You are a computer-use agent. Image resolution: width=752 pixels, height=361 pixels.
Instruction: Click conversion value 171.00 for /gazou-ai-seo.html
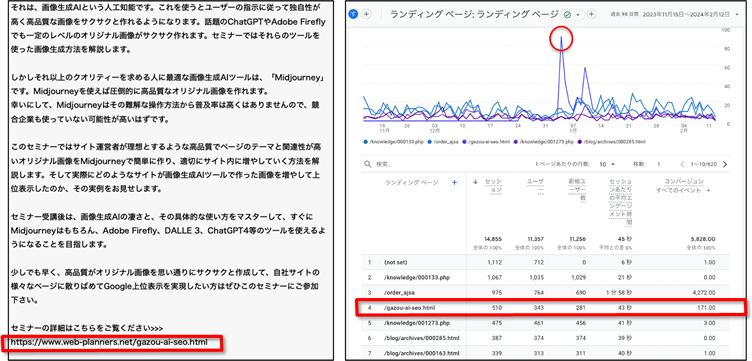[707, 307]
